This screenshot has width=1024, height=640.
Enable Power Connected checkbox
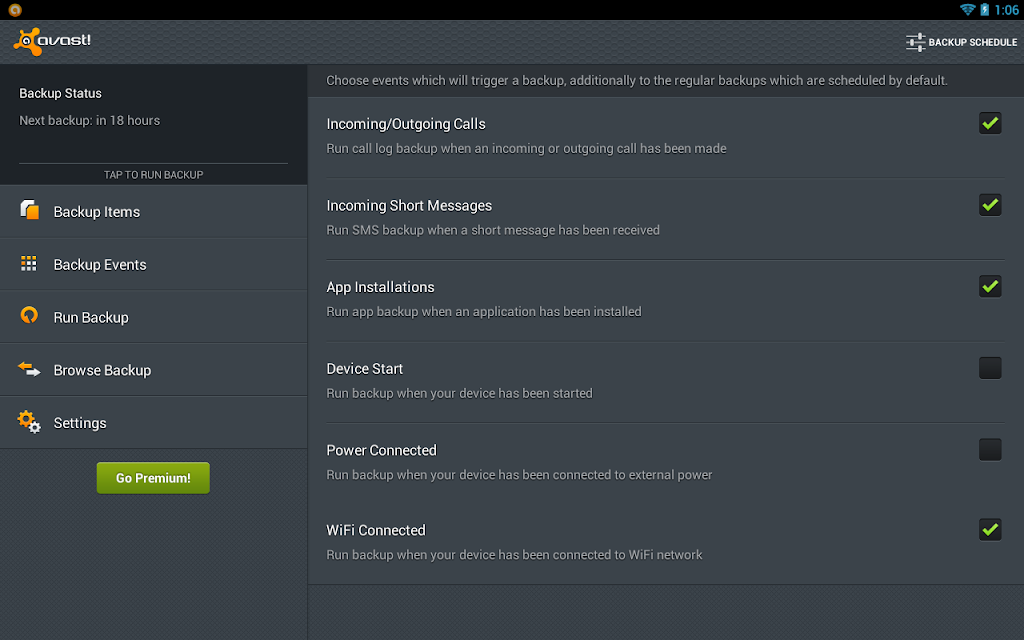990,449
